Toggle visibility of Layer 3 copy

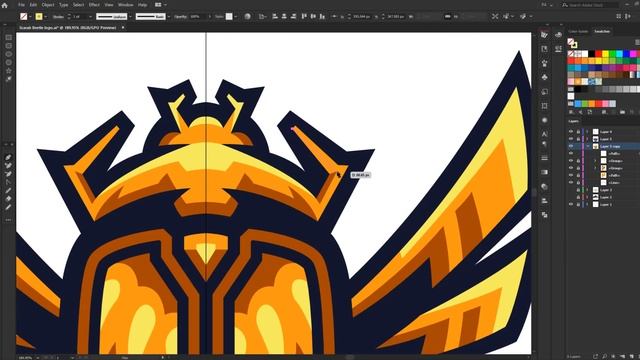tap(571, 146)
